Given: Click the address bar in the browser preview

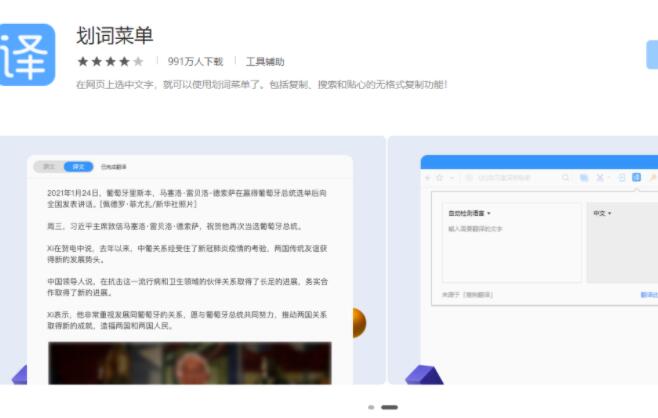Looking at the screenshot, I should point(504,178).
